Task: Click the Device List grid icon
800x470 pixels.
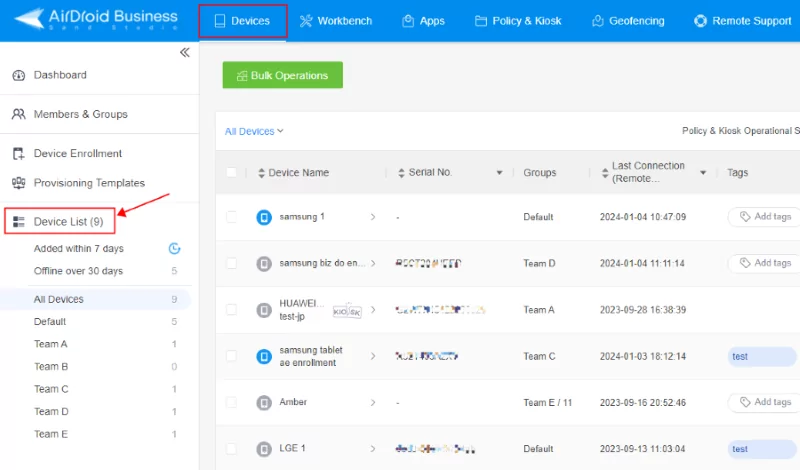Action: coord(19,221)
